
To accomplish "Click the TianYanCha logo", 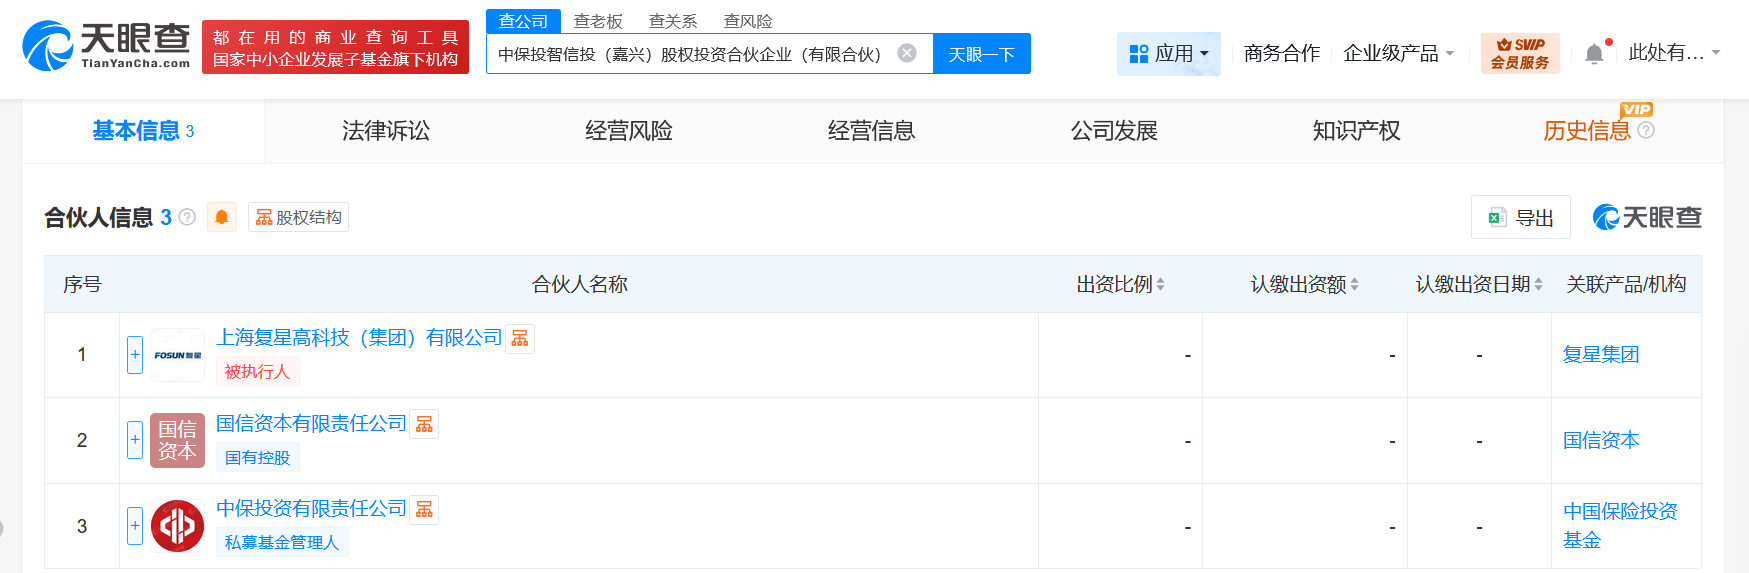I will tap(106, 46).
